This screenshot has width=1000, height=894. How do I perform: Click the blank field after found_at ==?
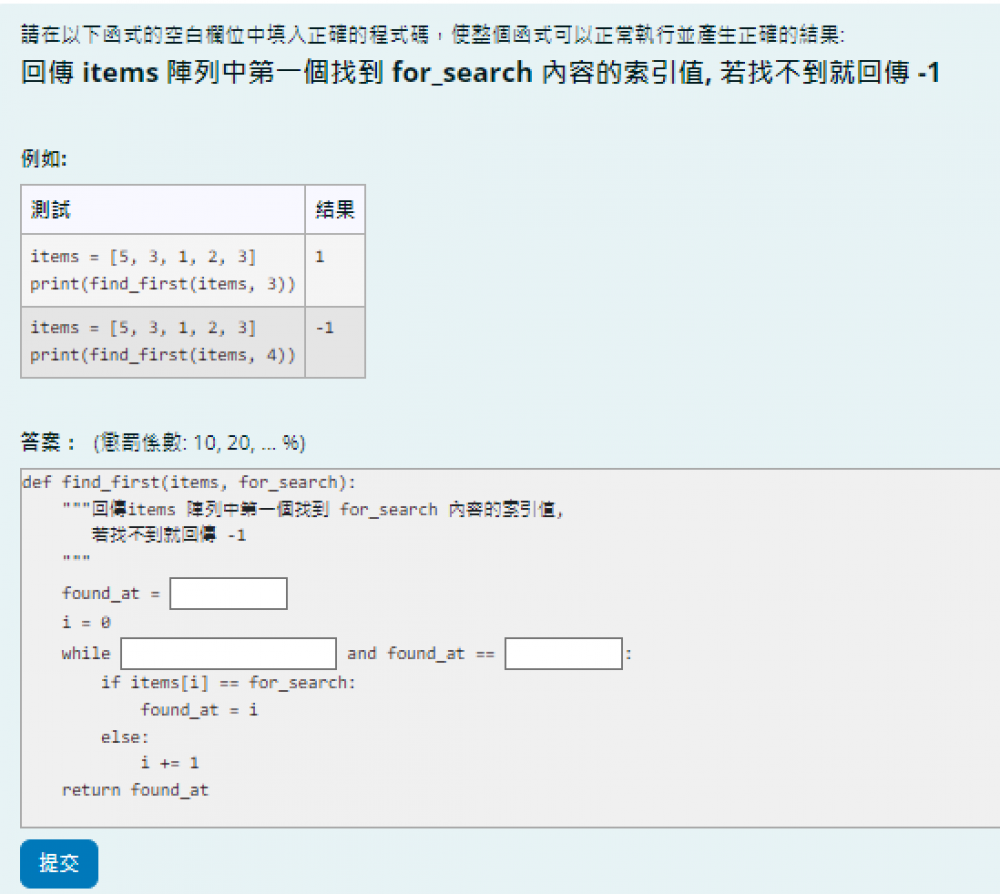[x=563, y=654]
